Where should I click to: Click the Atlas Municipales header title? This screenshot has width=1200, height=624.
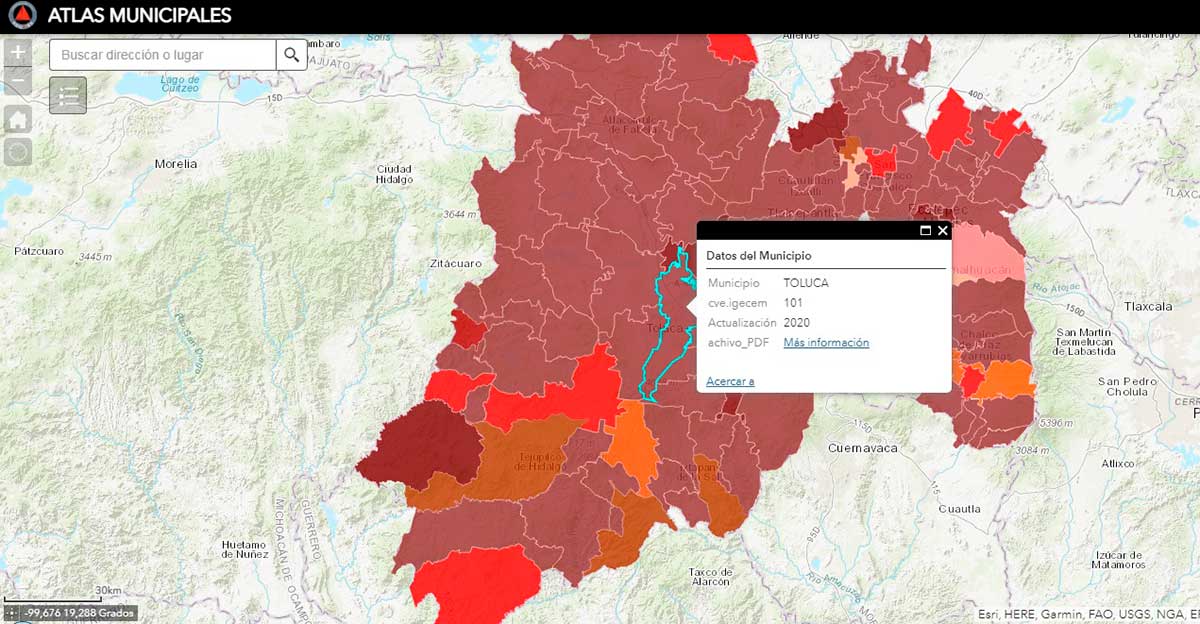[139, 16]
